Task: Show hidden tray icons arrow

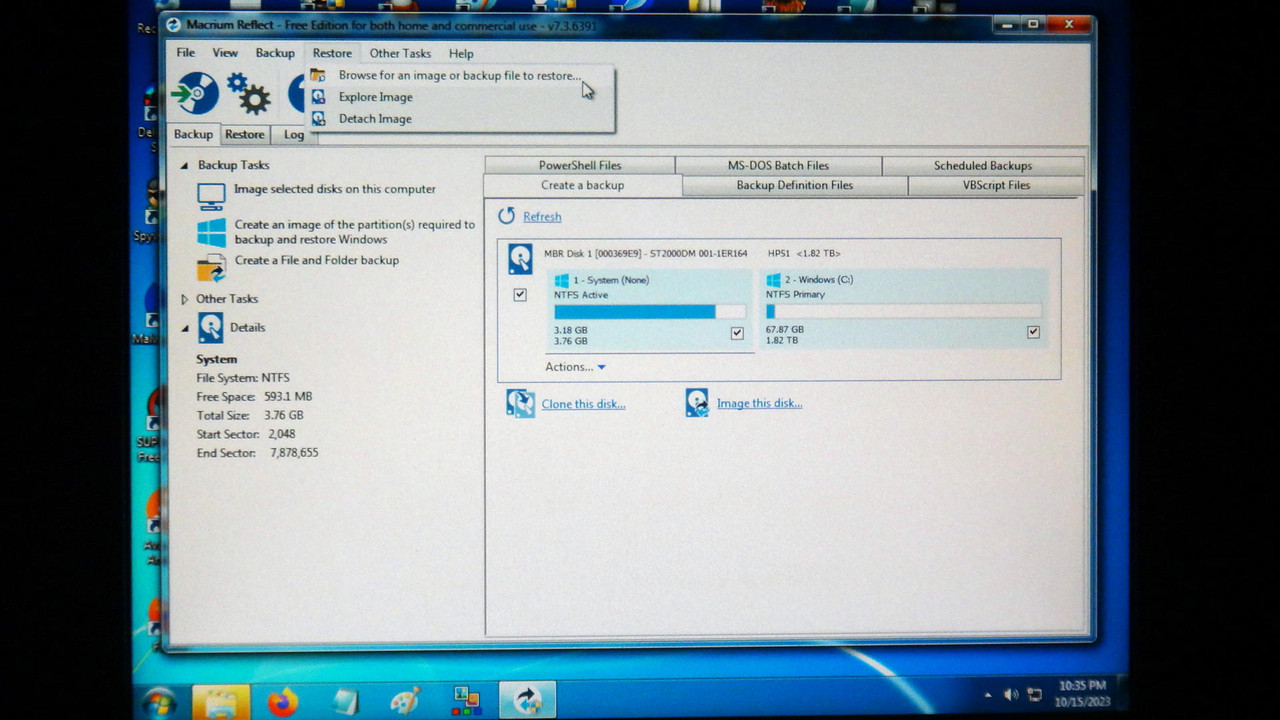Action: (x=988, y=695)
